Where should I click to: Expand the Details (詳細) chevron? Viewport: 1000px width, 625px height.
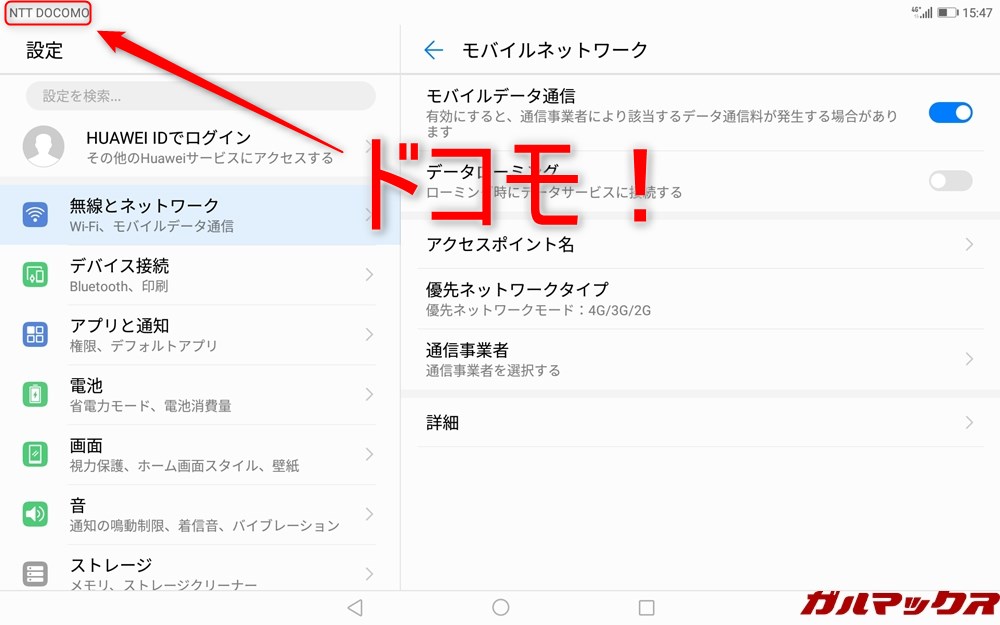(969, 423)
